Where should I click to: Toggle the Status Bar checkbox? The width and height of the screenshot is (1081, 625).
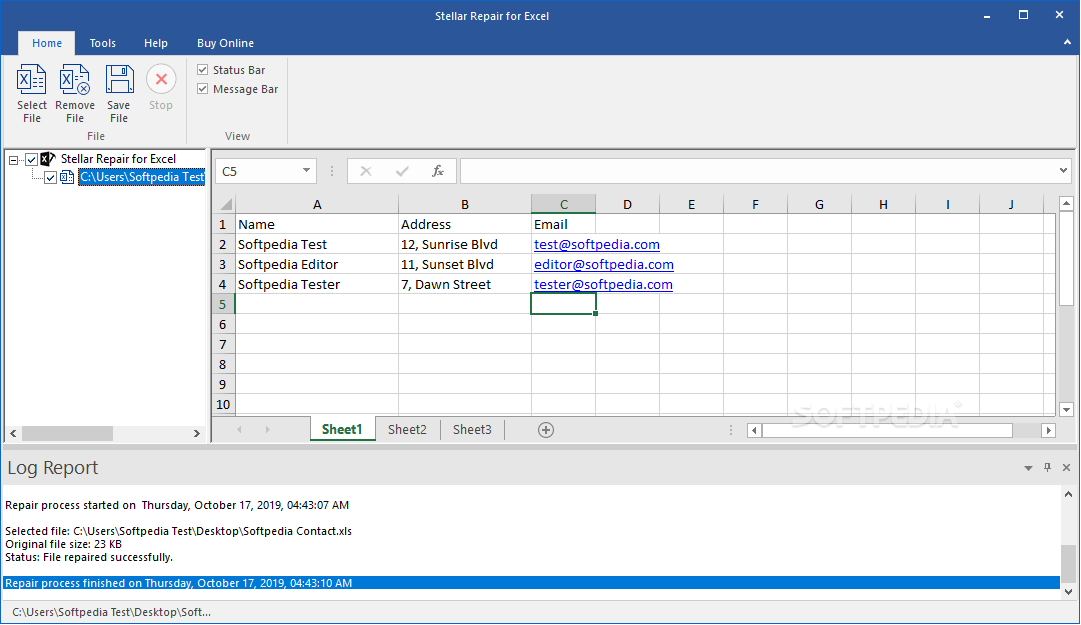point(203,70)
